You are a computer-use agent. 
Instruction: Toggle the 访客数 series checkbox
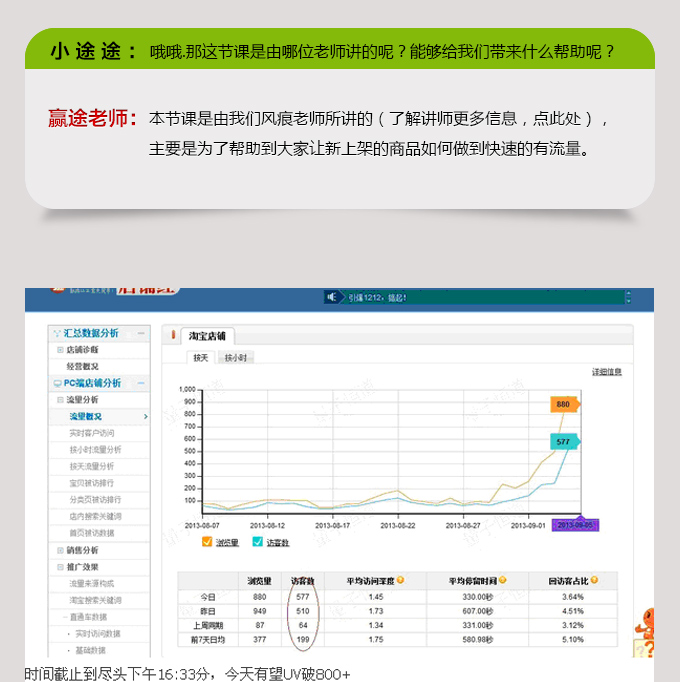(x=257, y=542)
